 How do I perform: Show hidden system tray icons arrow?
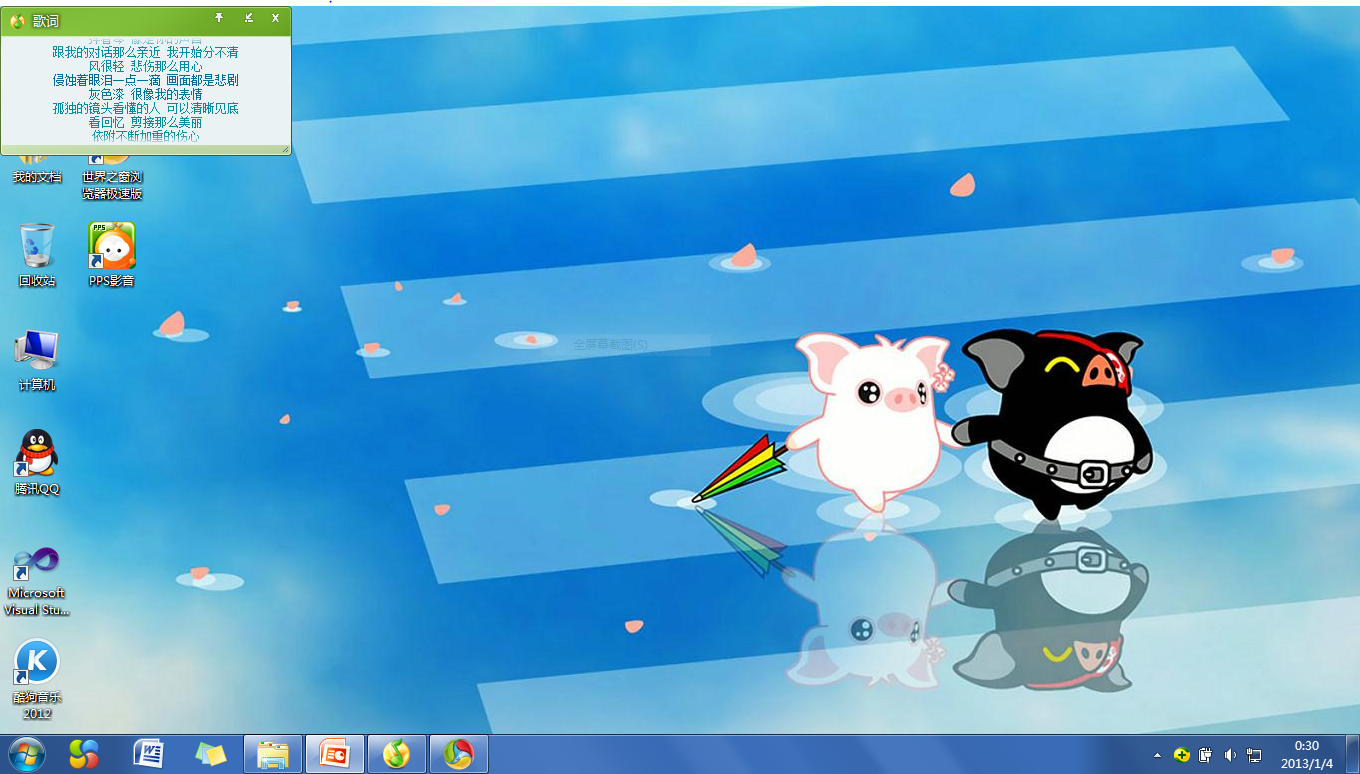[1158, 755]
